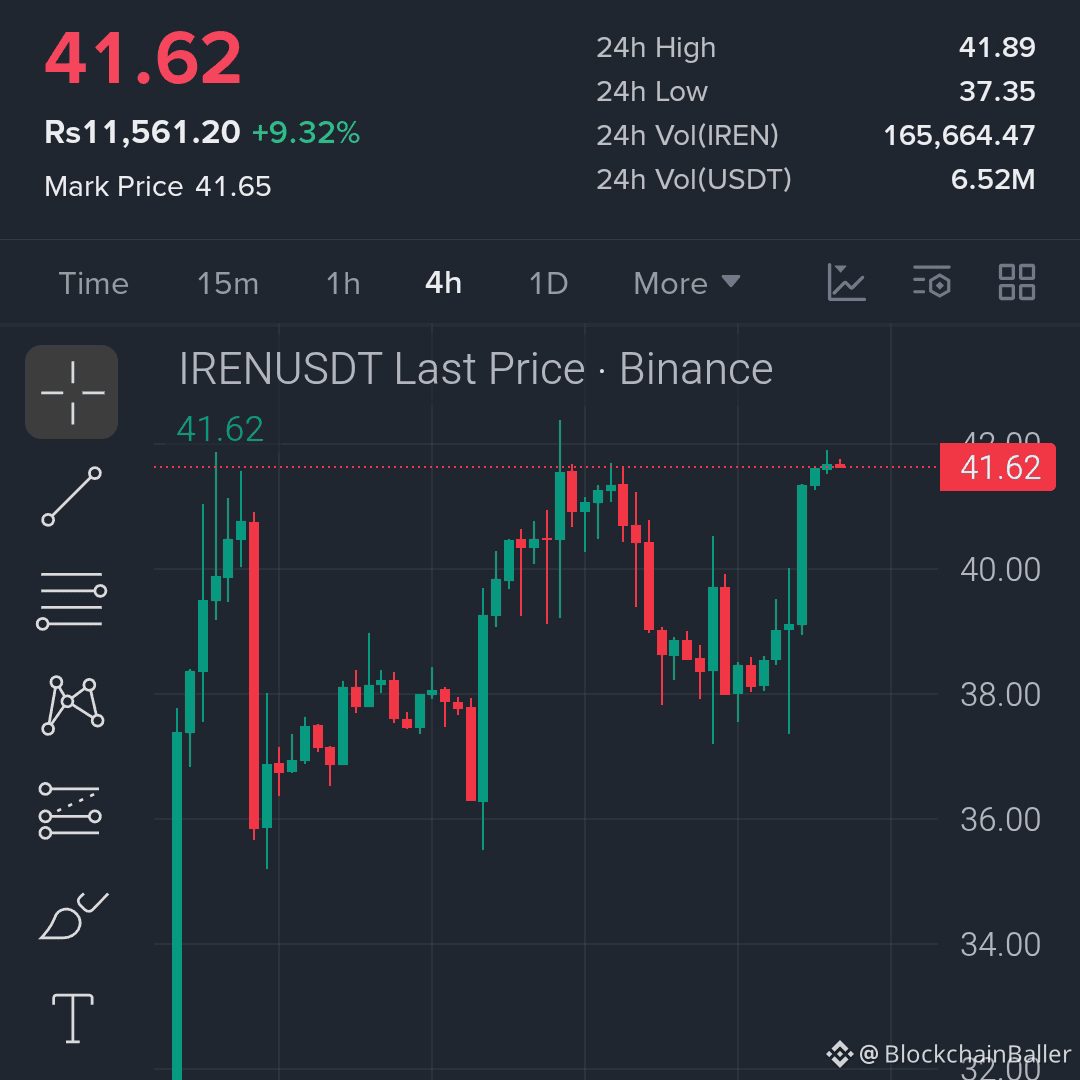Select the 15m interval

click(x=227, y=283)
